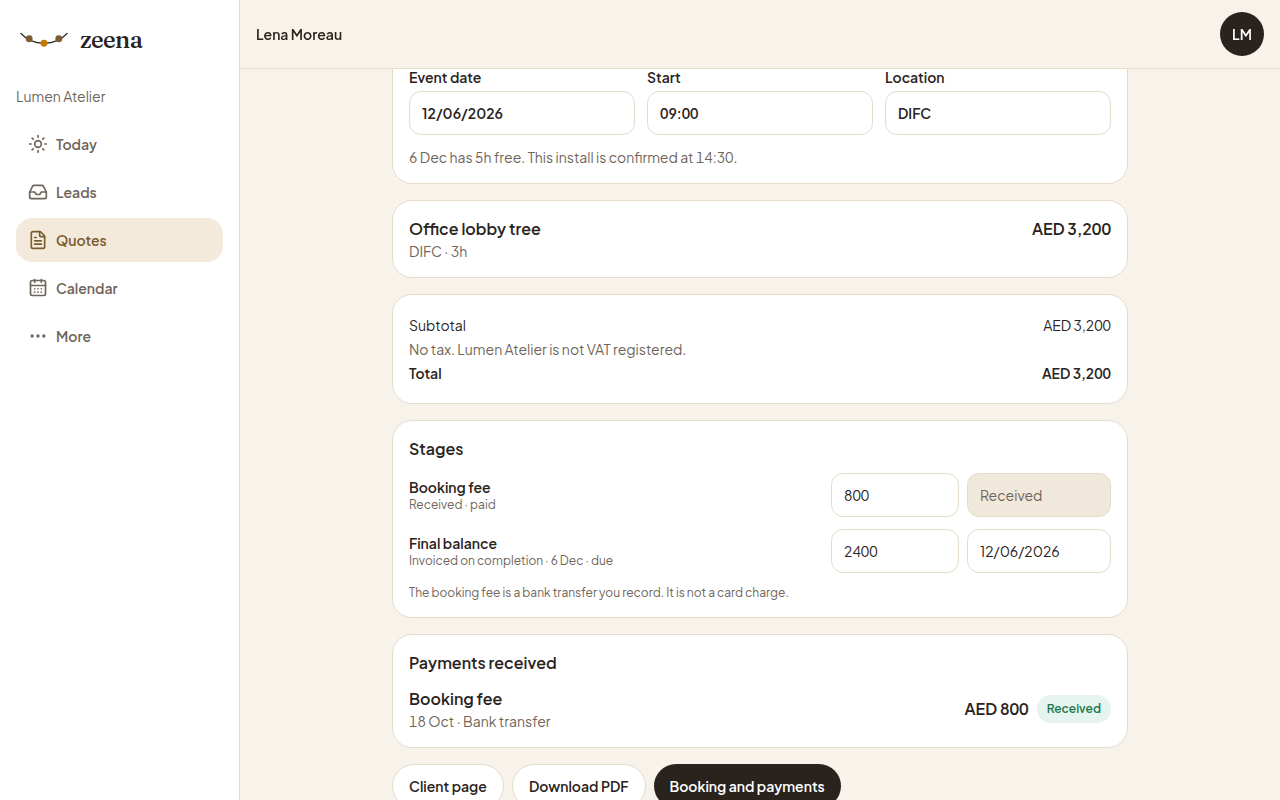The height and width of the screenshot is (800, 1280).
Task: Download the quote PDF
Action: click(579, 786)
